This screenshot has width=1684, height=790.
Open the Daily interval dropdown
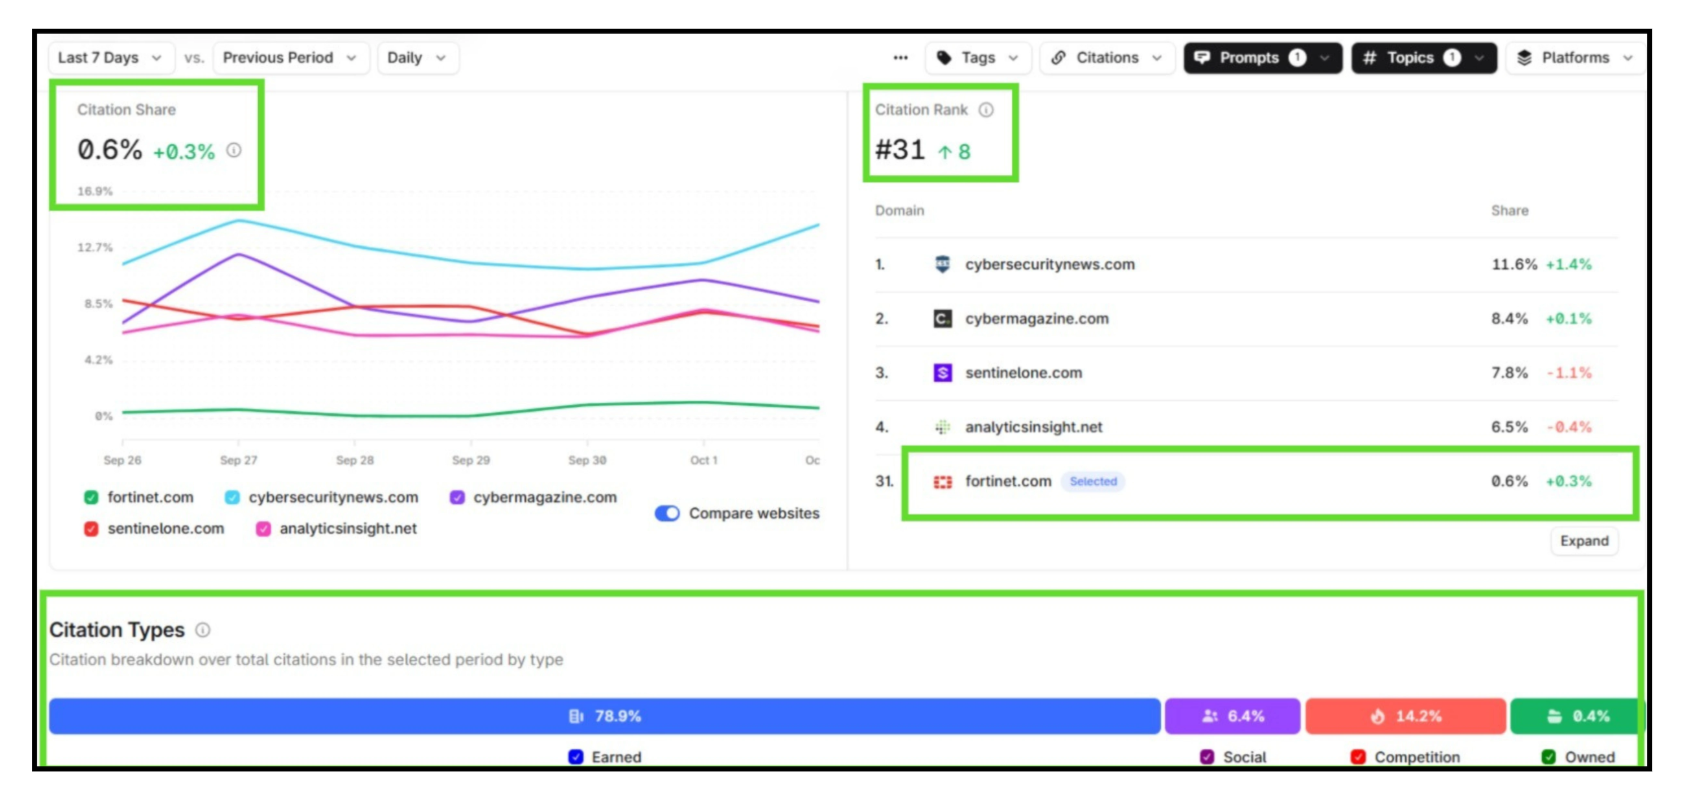417,58
